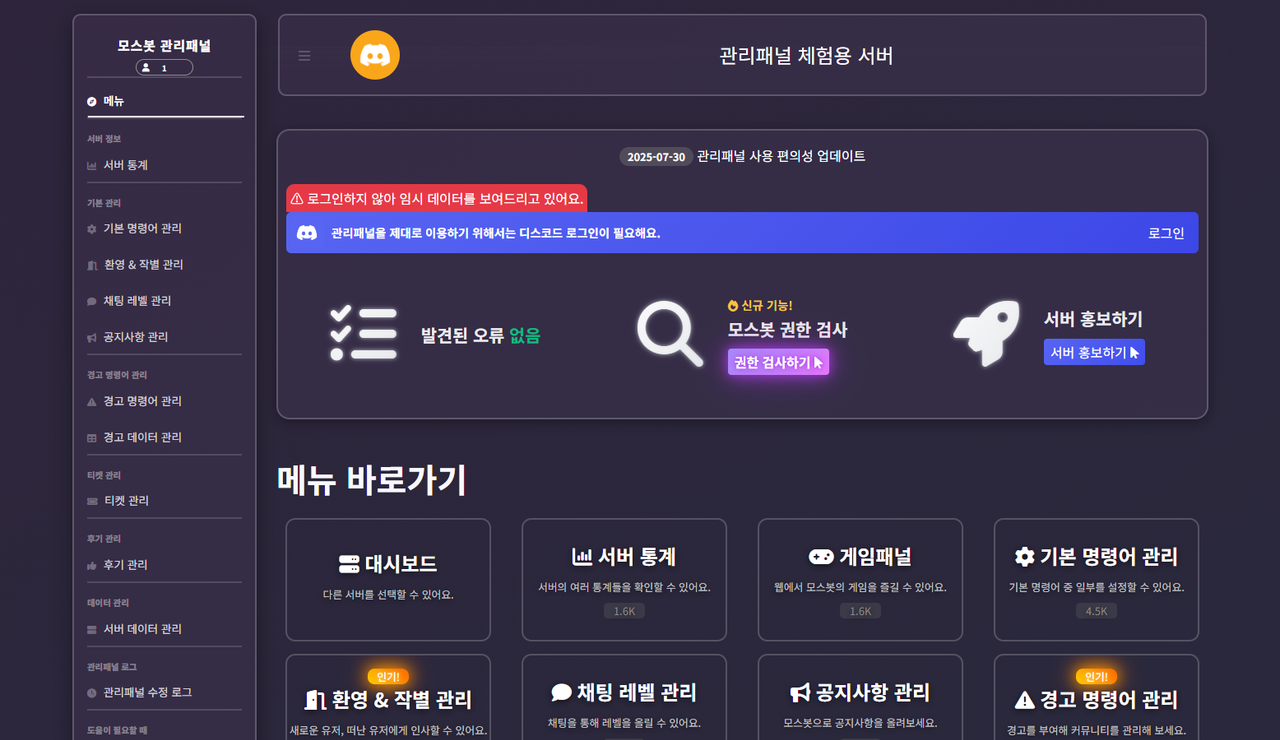Open the 게임패널 shortcut card

[x=860, y=579]
